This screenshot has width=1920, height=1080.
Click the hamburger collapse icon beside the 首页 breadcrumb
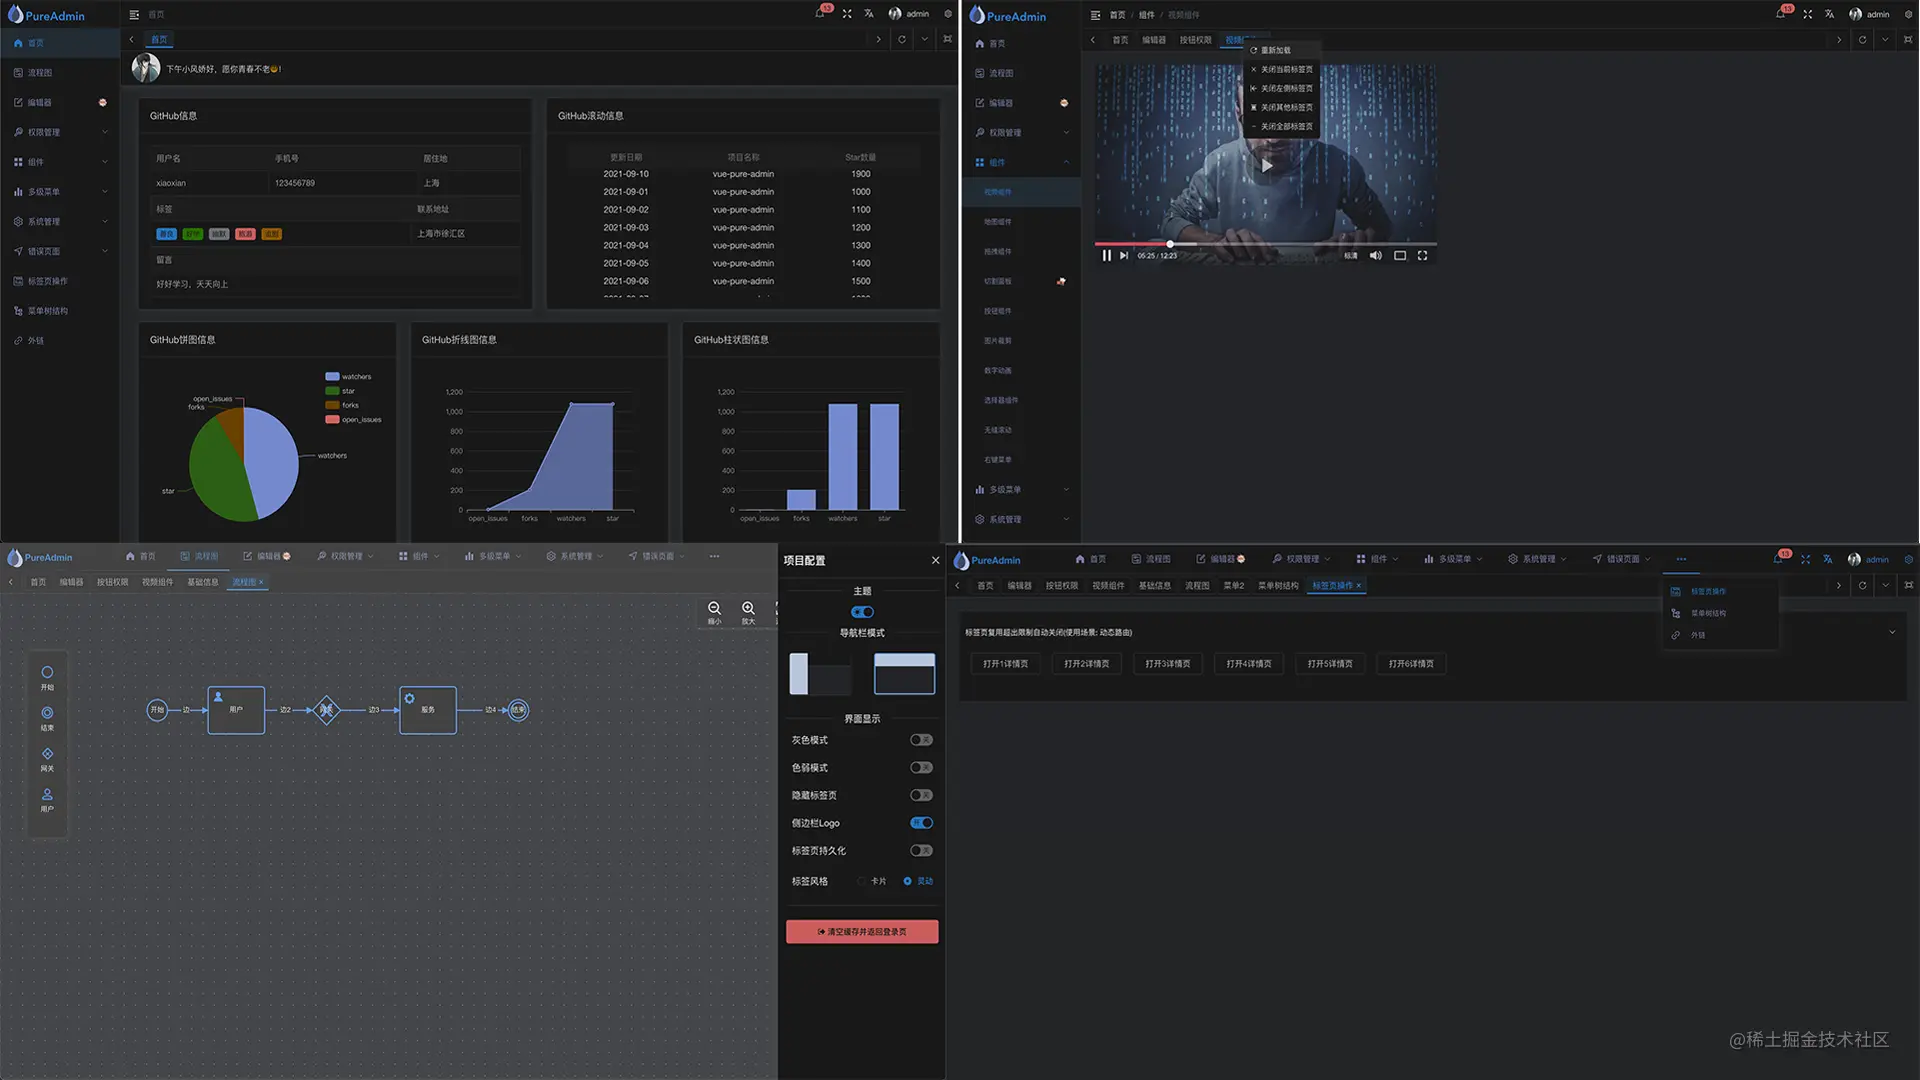134,15
